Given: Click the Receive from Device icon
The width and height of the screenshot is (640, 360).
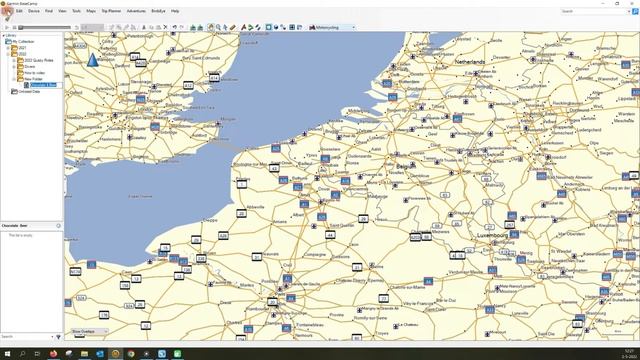Looking at the screenshot, I should [x=200, y=27].
